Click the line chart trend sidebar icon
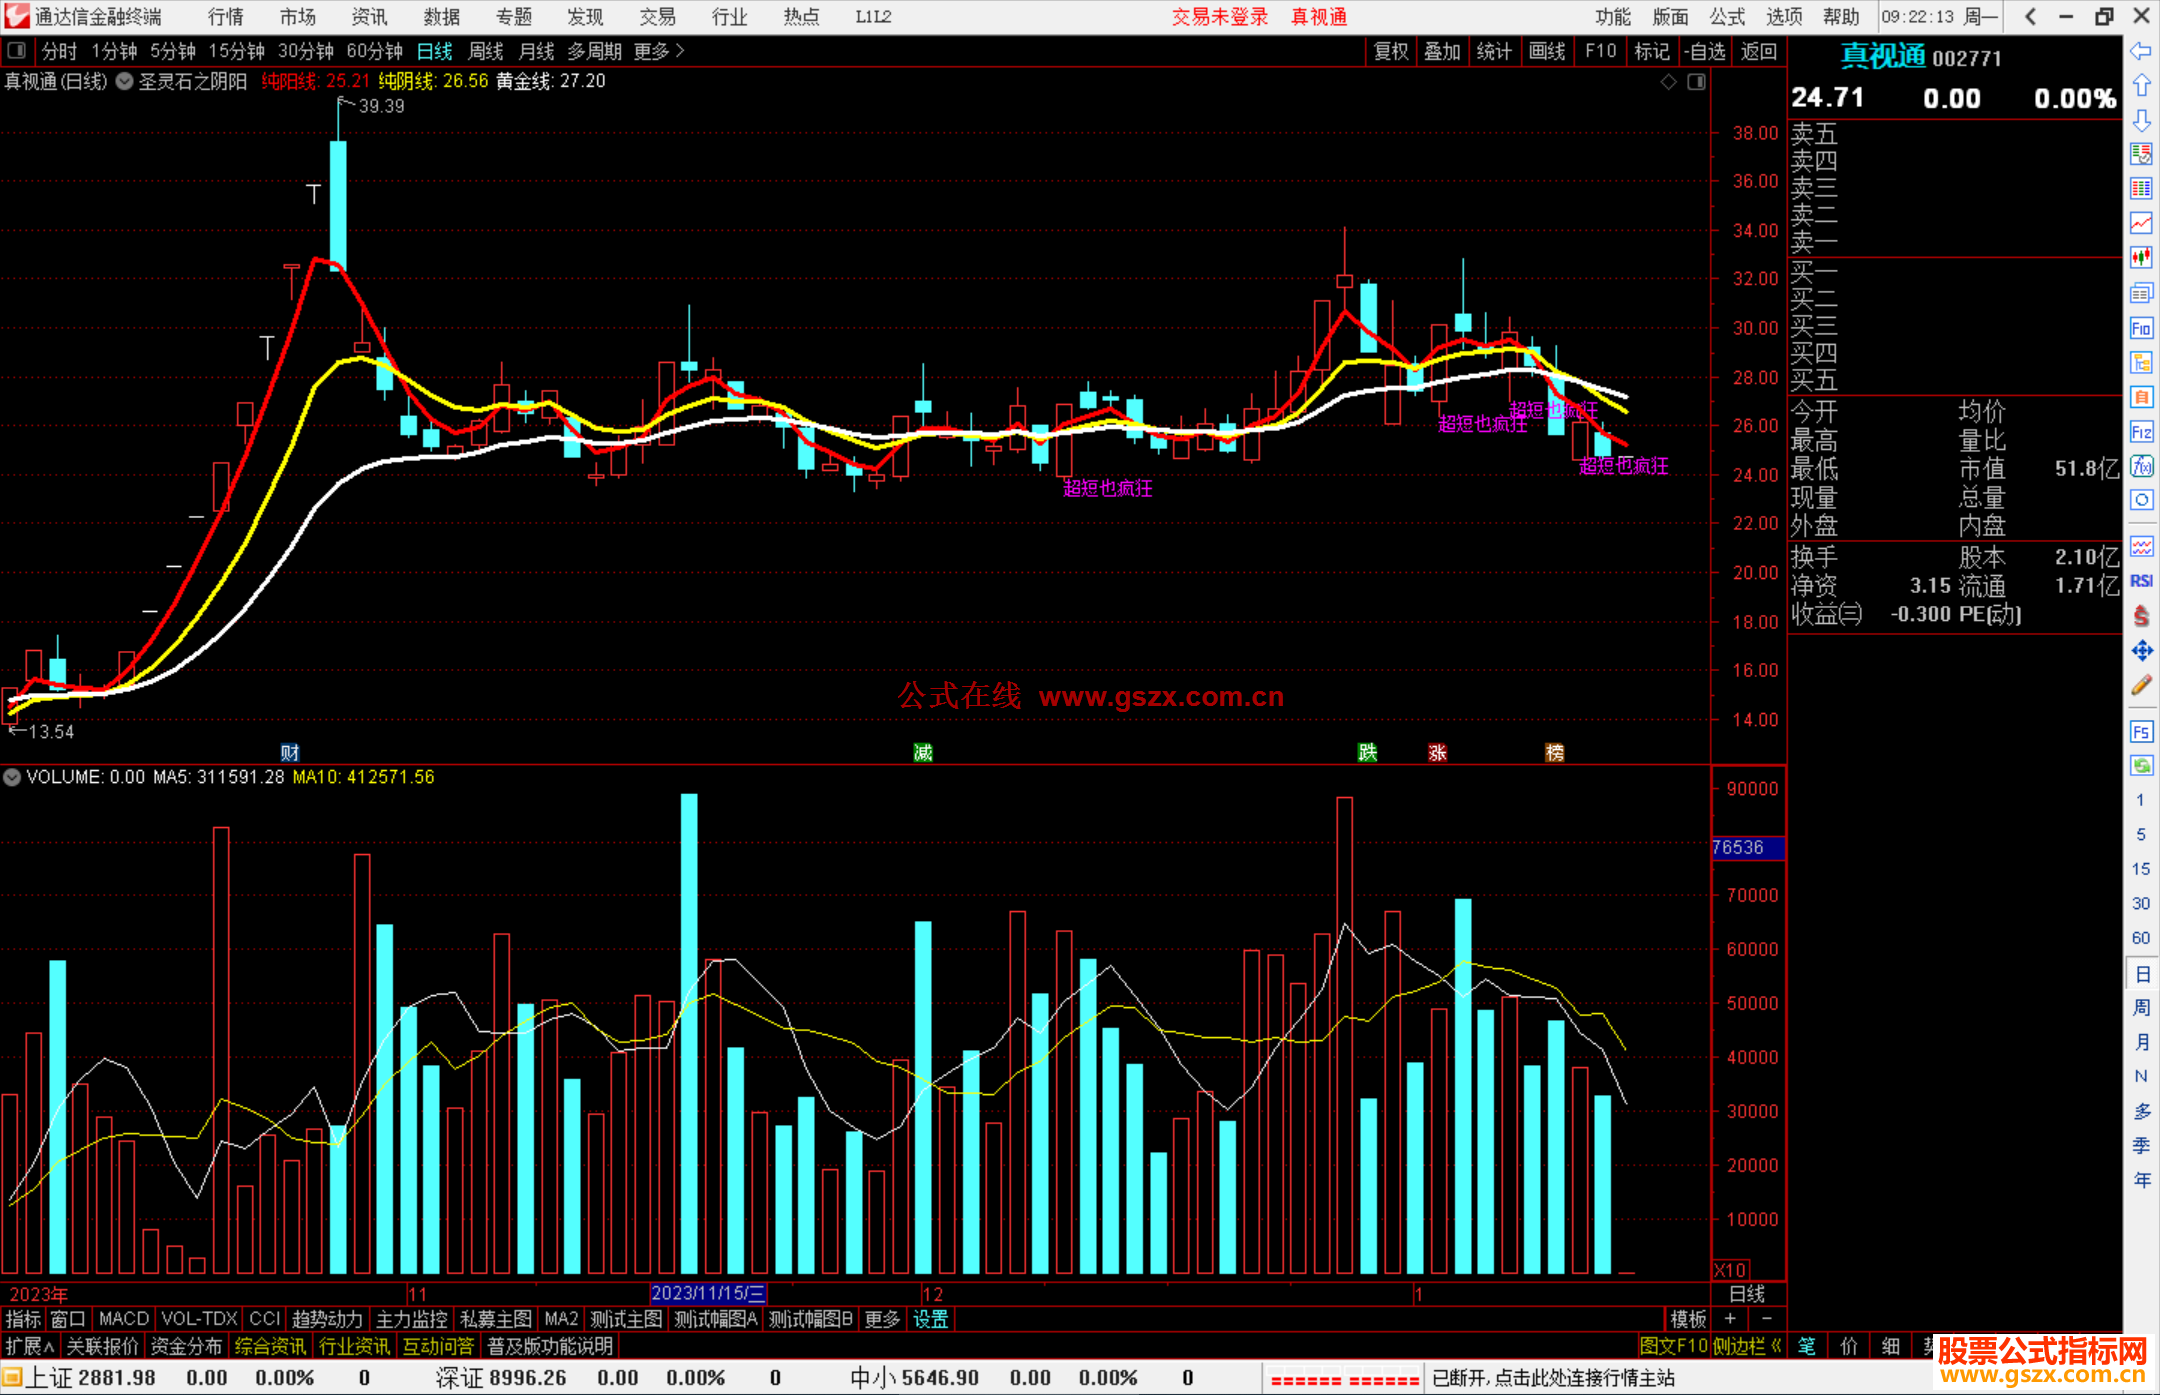This screenshot has height=1395, width=2160. (2141, 223)
